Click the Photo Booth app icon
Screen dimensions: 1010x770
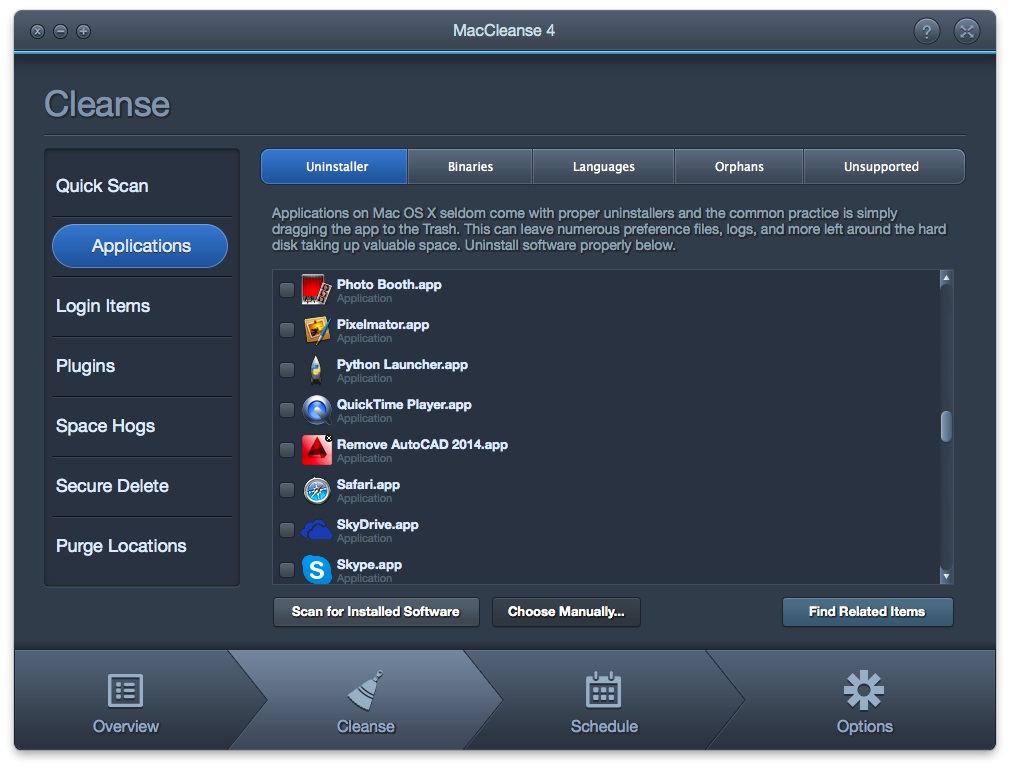tap(317, 290)
